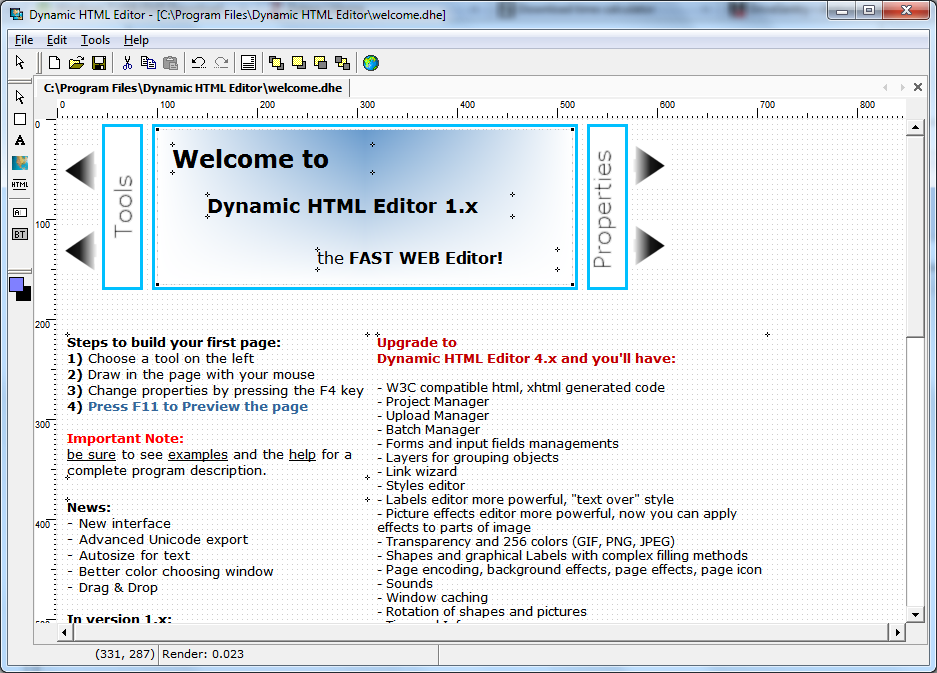Go to the next document tab arrow
This screenshot has width=937, height=673.
coord(902,87)
